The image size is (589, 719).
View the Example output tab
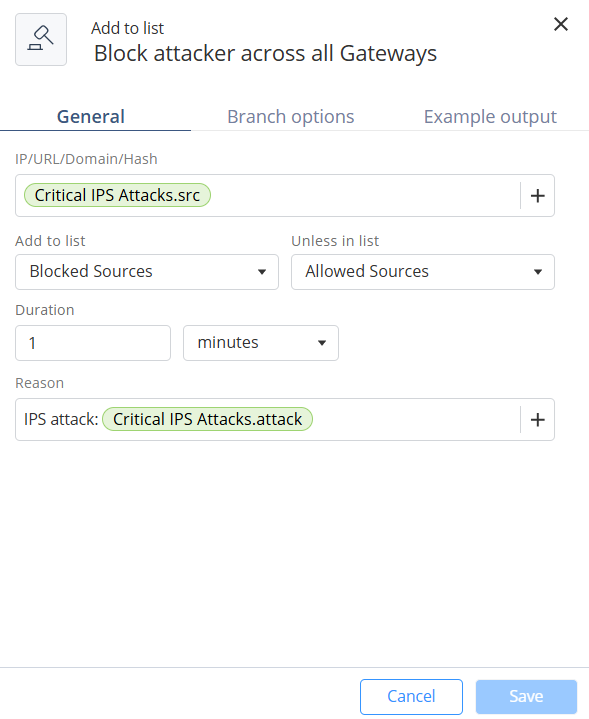[x=490, y=116]
